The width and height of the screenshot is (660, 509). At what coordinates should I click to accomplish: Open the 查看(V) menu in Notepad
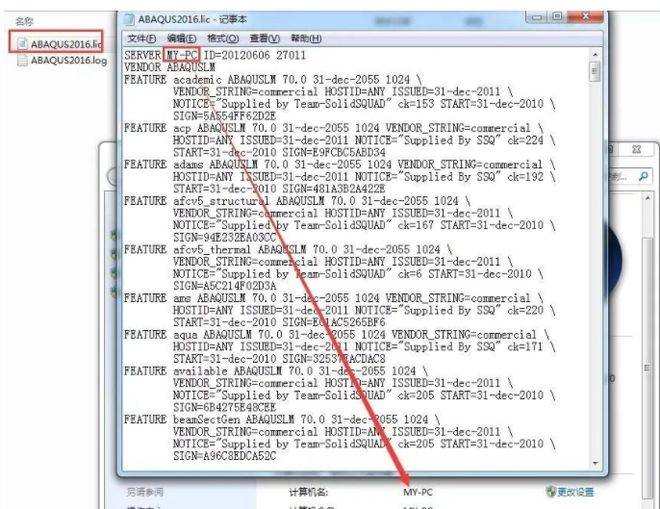click(265, 39)
